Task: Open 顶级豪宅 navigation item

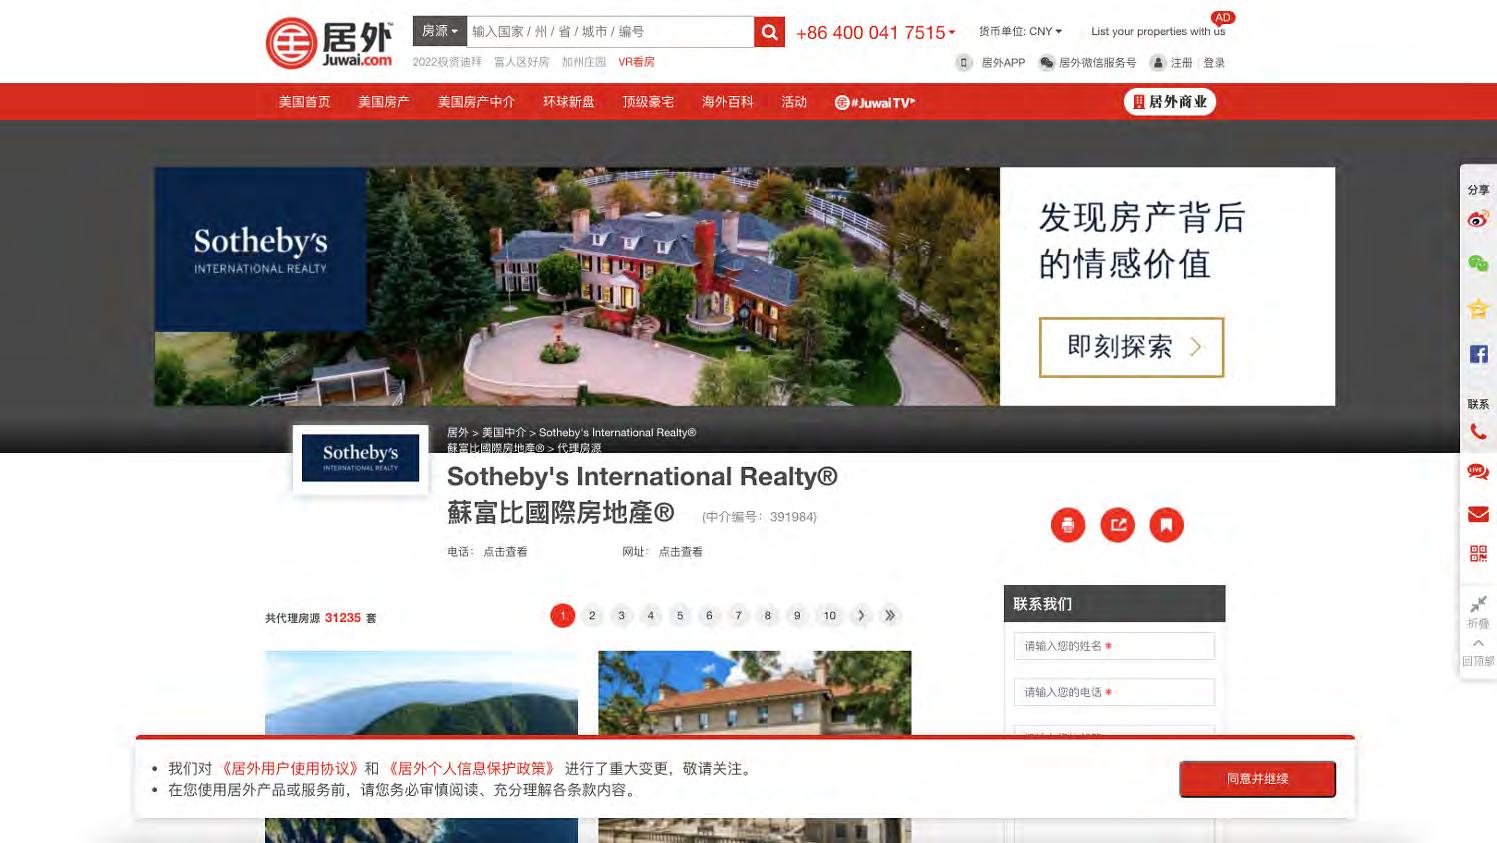Action: click(x=648, y=102)
